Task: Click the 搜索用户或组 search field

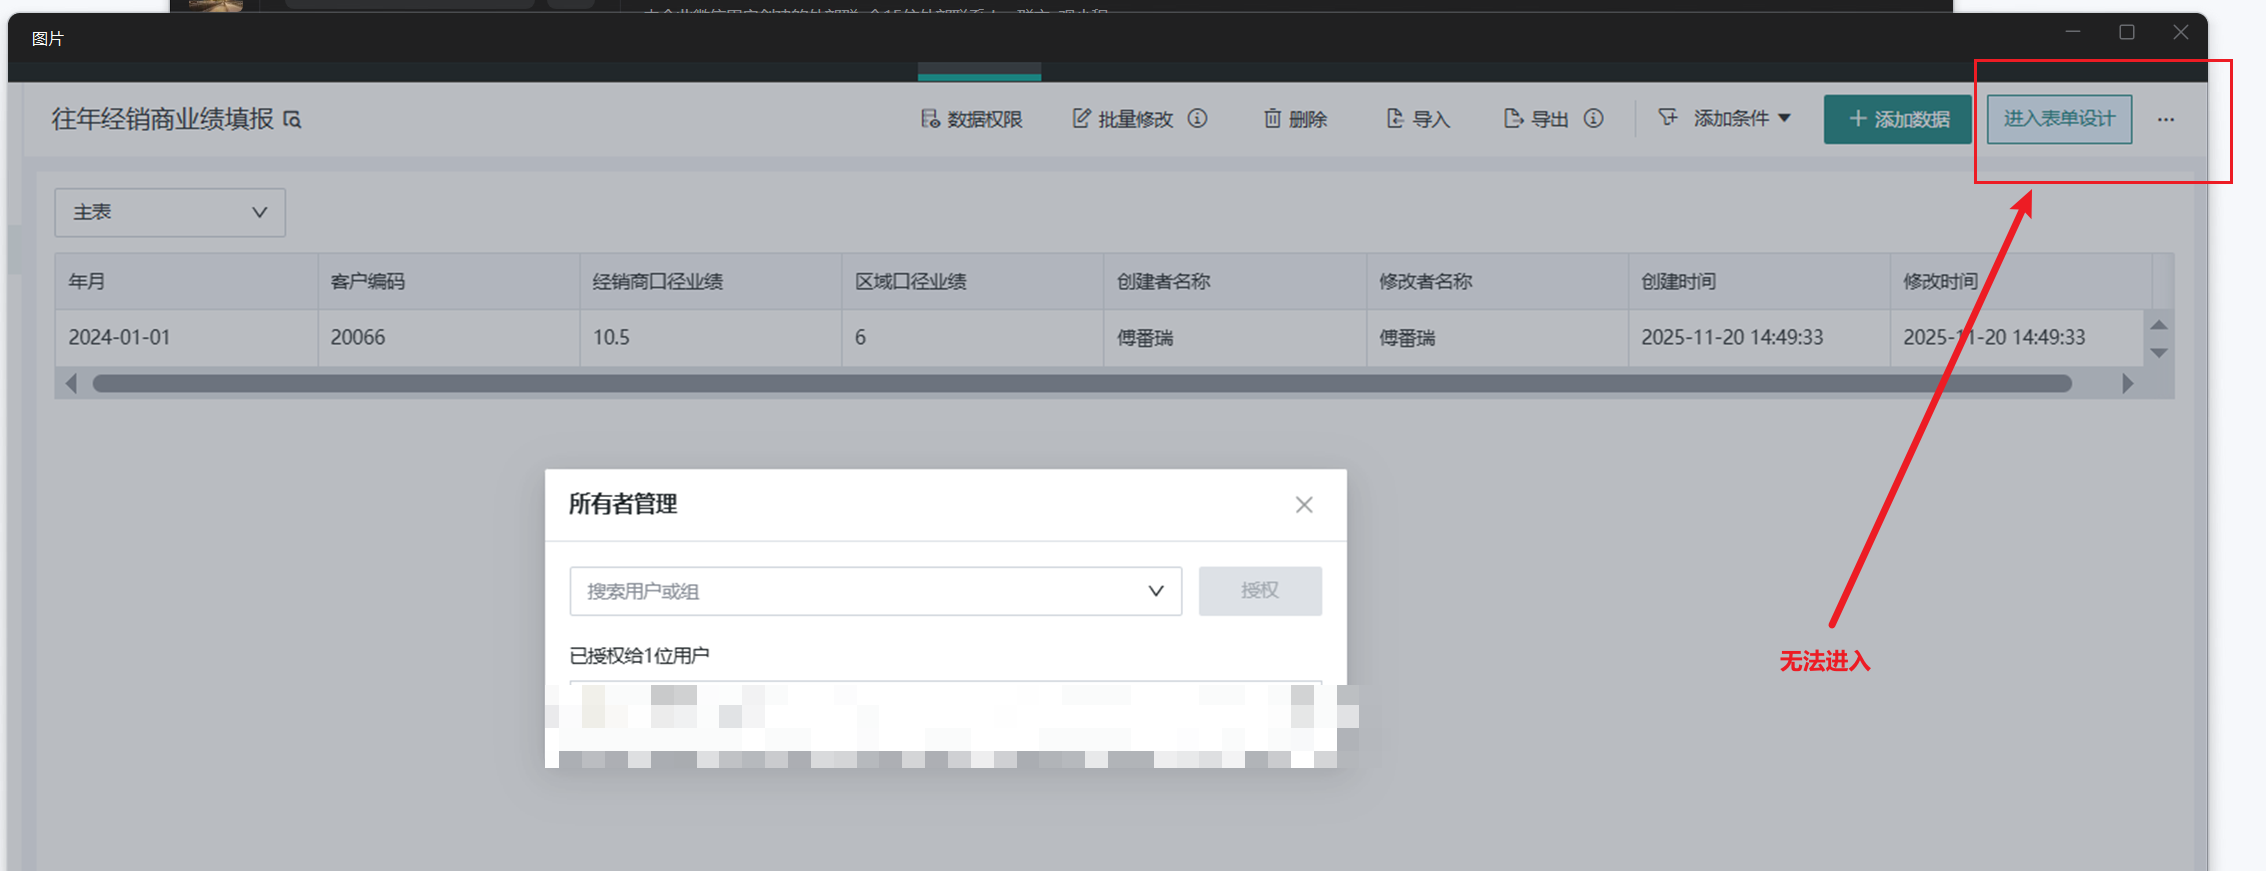Action: (x=876, y=591)
